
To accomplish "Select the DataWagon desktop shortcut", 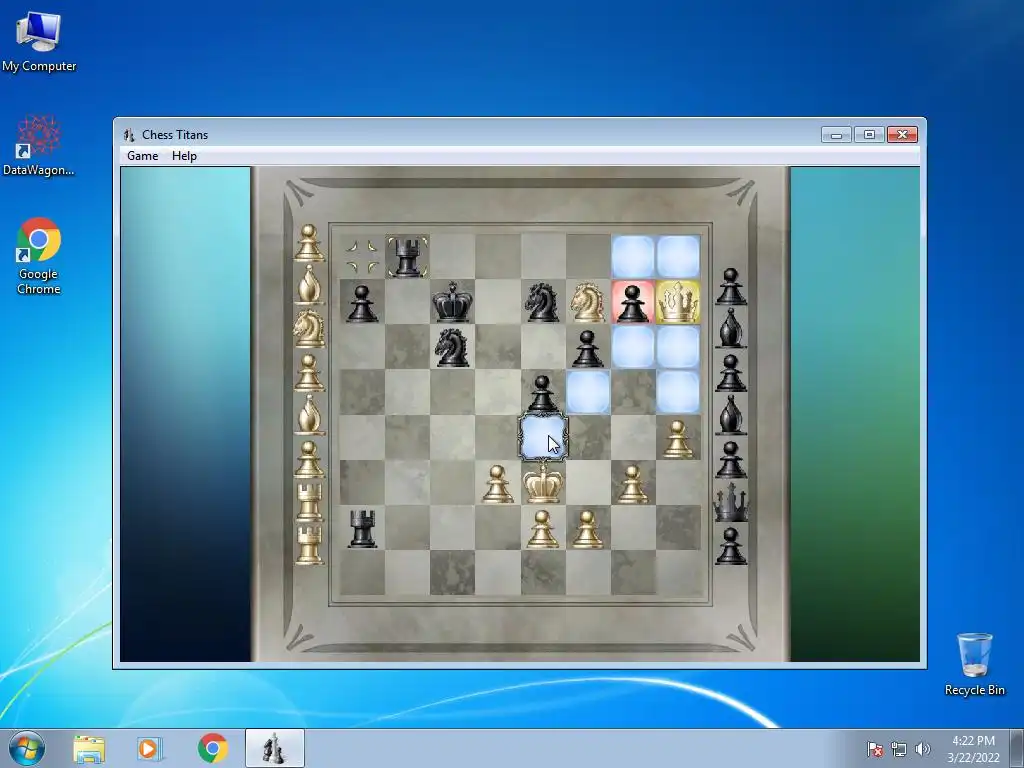I will point(39,145).
